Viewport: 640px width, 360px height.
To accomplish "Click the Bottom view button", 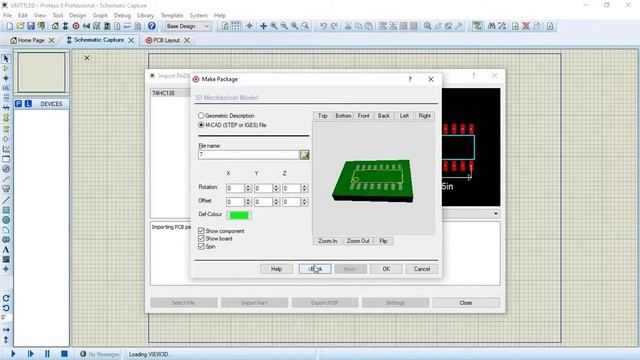I will (x=343, y=116).
